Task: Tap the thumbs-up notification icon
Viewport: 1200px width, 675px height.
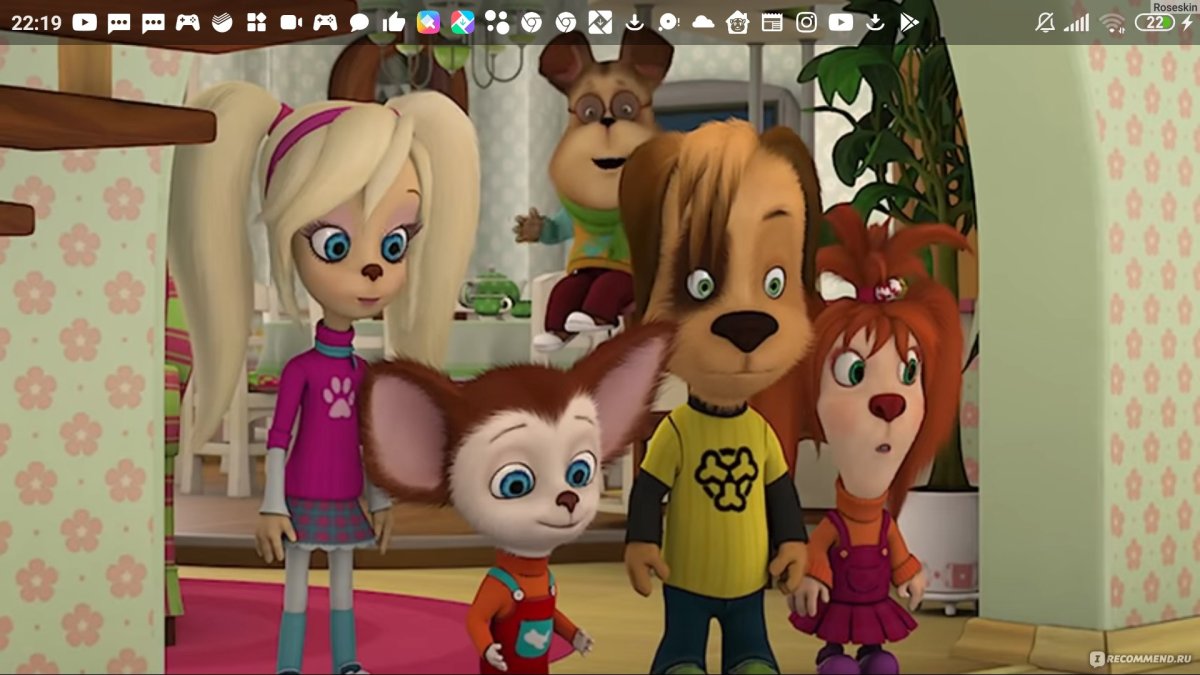Action: click(394, 22)
